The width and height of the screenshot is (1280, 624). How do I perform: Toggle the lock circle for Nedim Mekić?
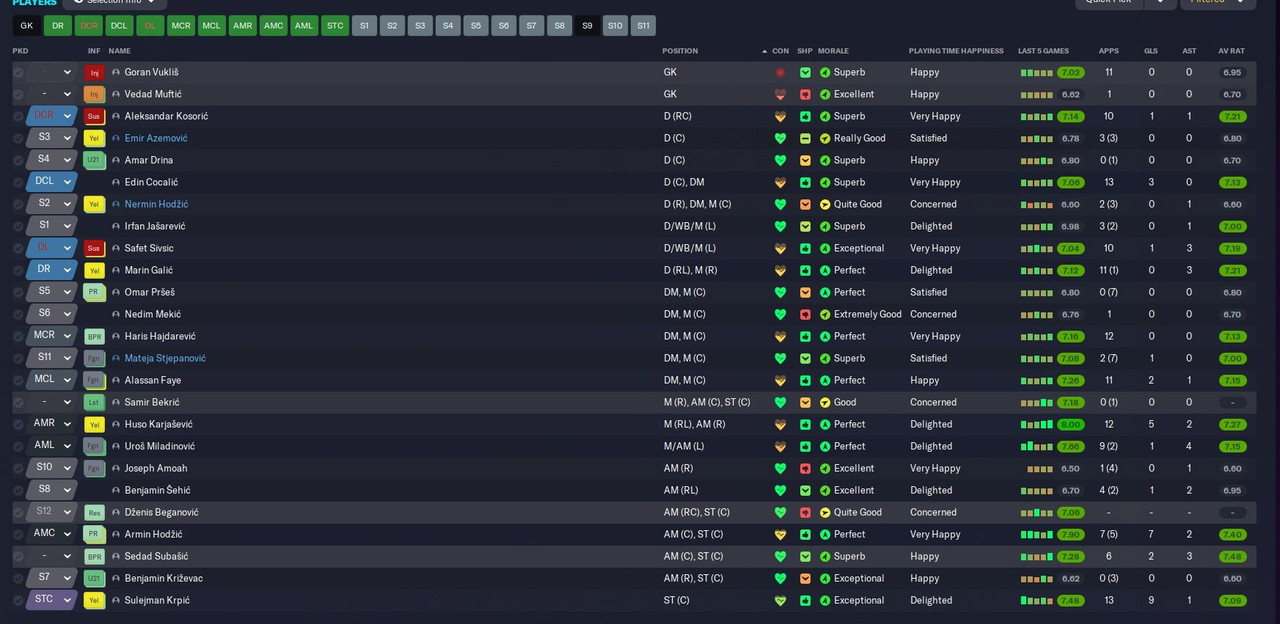pos(18,314)
